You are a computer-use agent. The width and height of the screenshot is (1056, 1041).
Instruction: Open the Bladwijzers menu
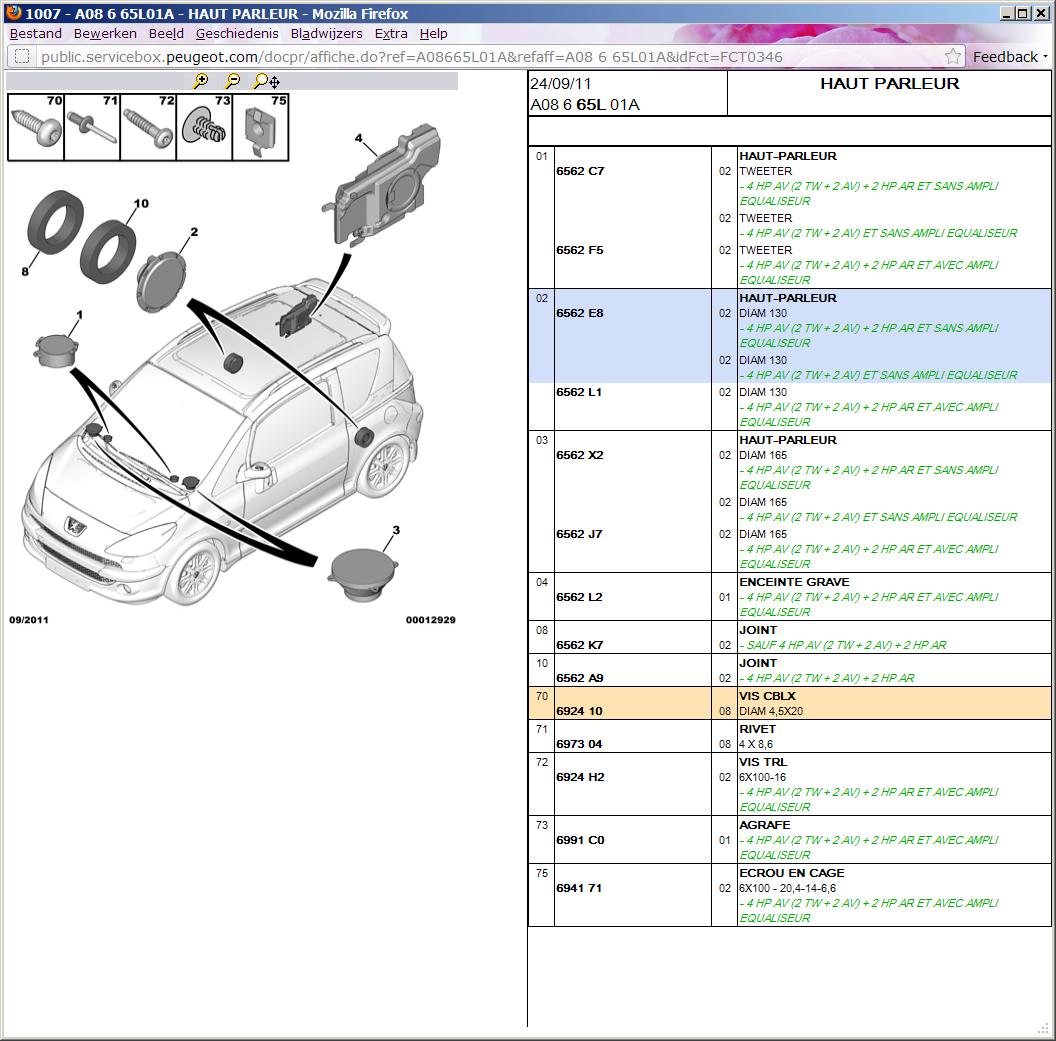pyautogui.click(x=327, y=34)
